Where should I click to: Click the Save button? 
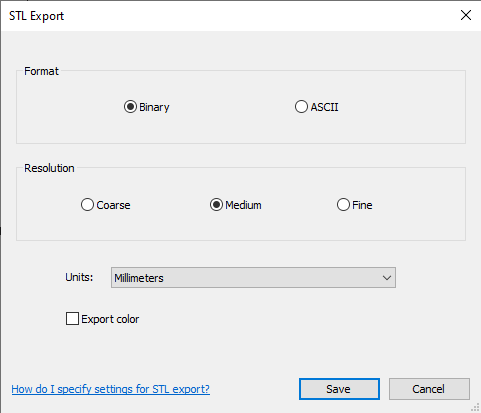339,389
